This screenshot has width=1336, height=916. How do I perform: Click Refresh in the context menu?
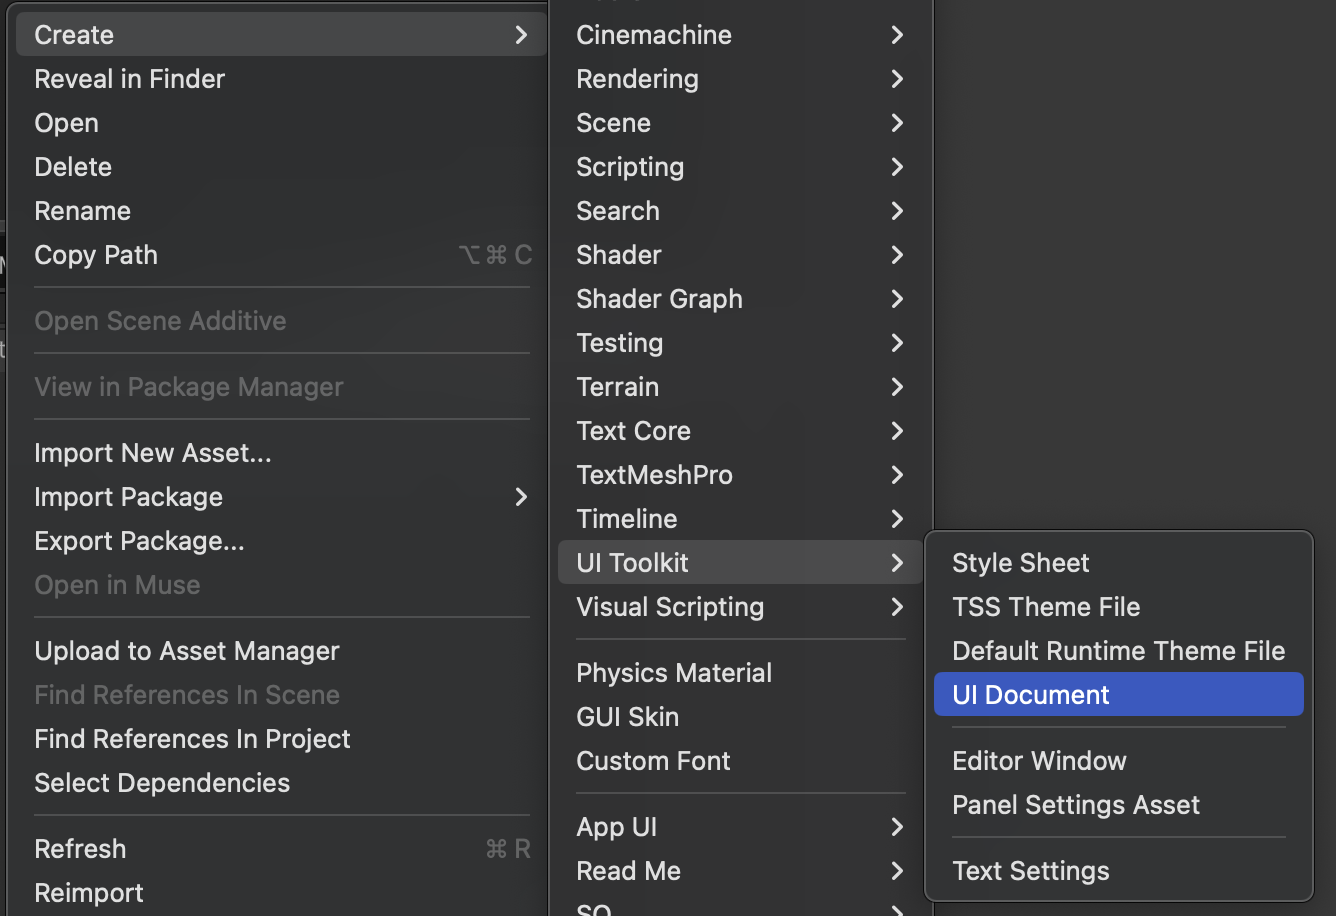coord(80,849)
